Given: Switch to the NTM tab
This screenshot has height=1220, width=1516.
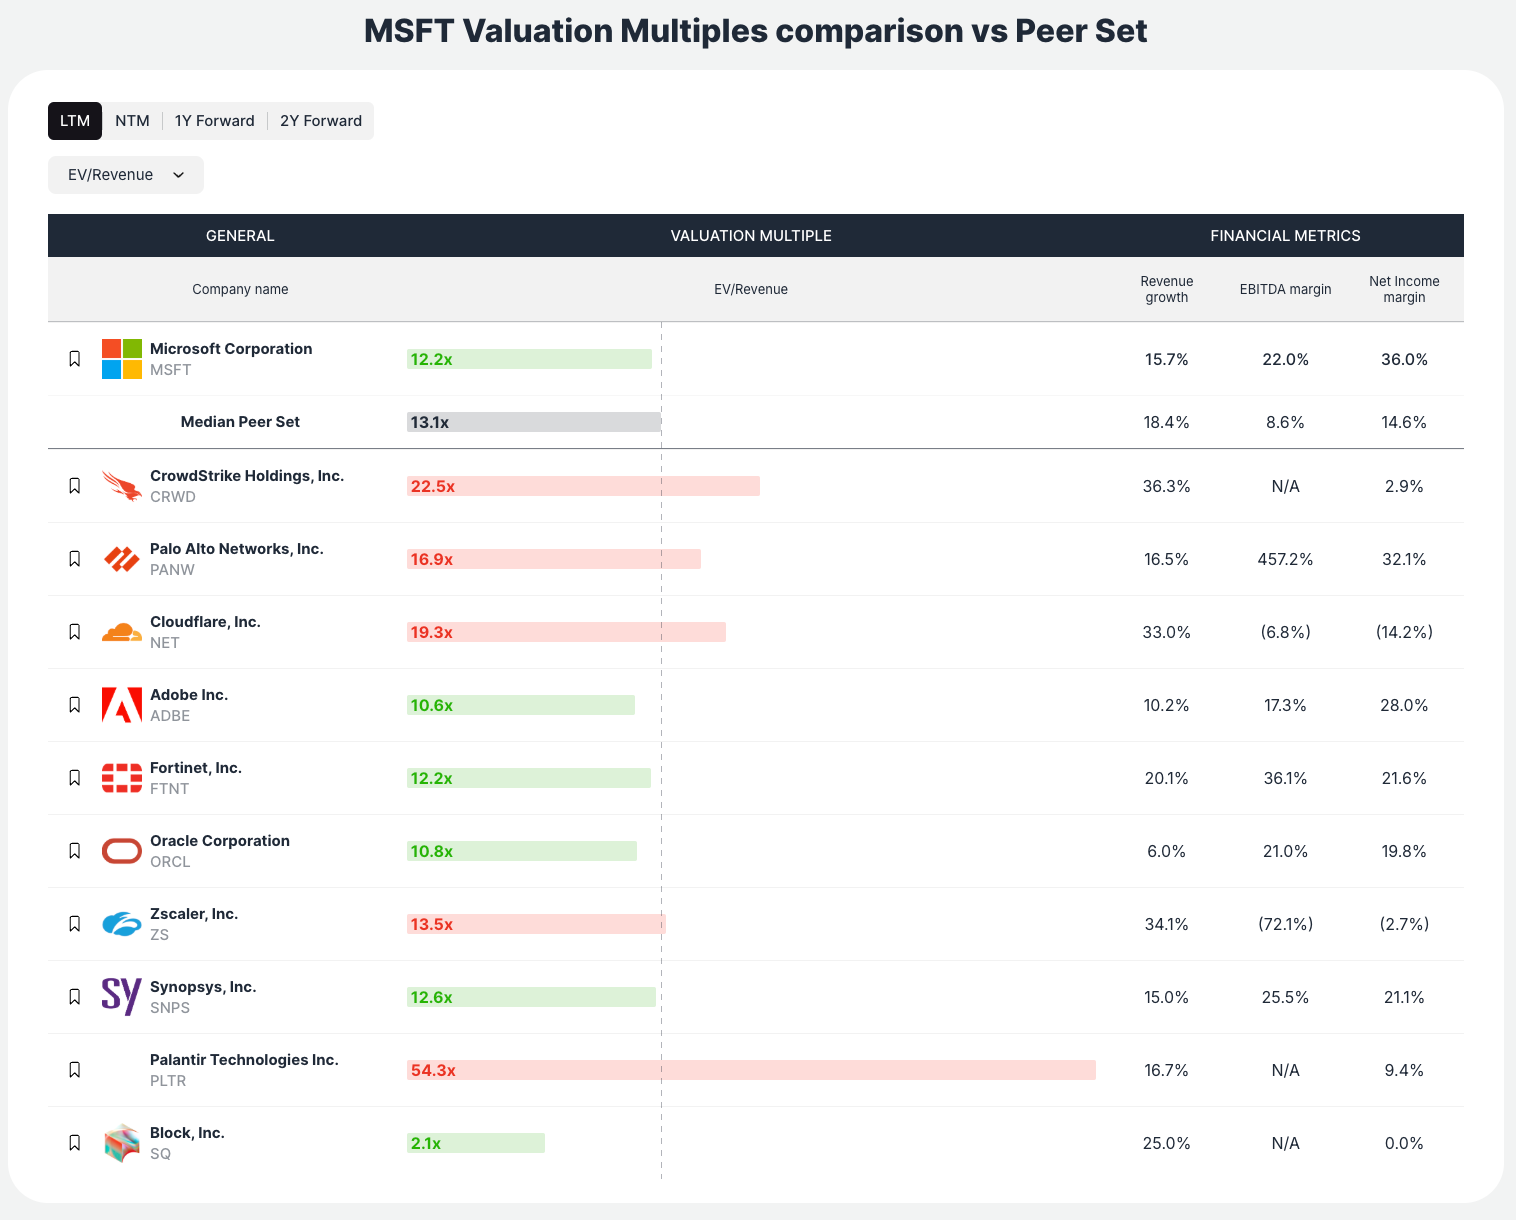Looking at the screenshot, I should (x=132, y=120).
